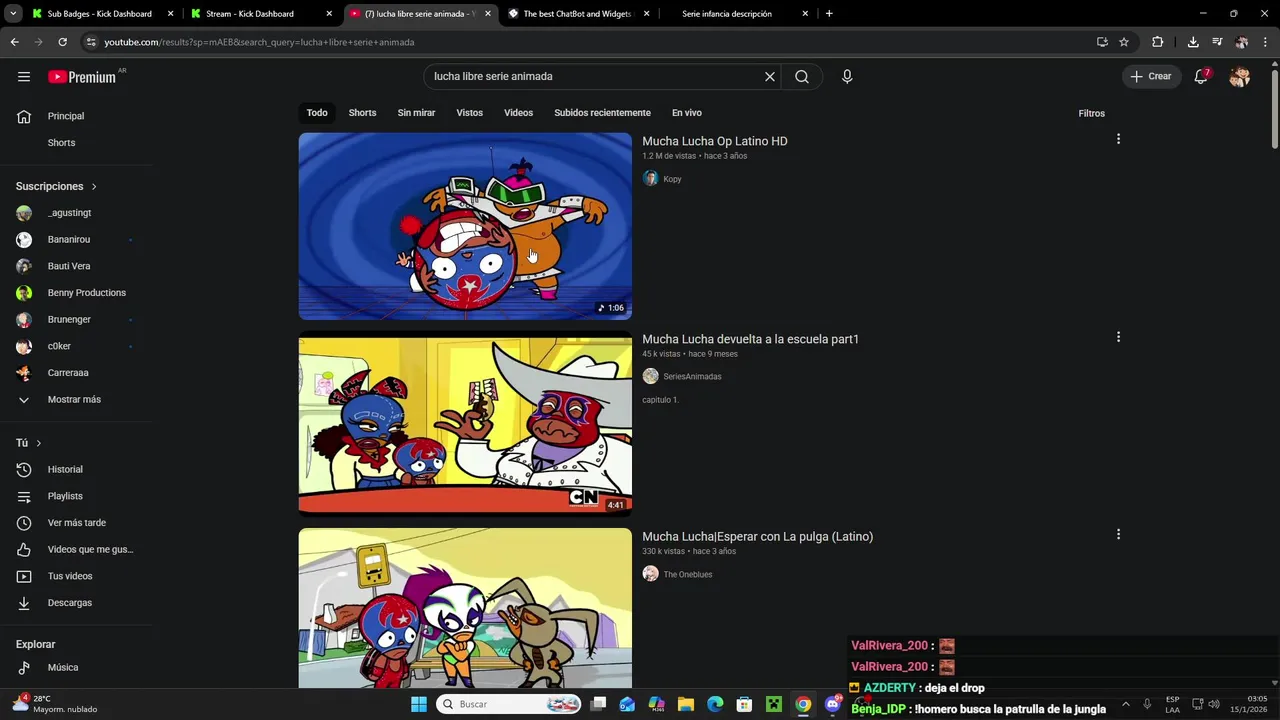Viewport: 1280px width, 720px height.
Task: Switch to Serie infancia descripción tab
Action: point(737,14)
